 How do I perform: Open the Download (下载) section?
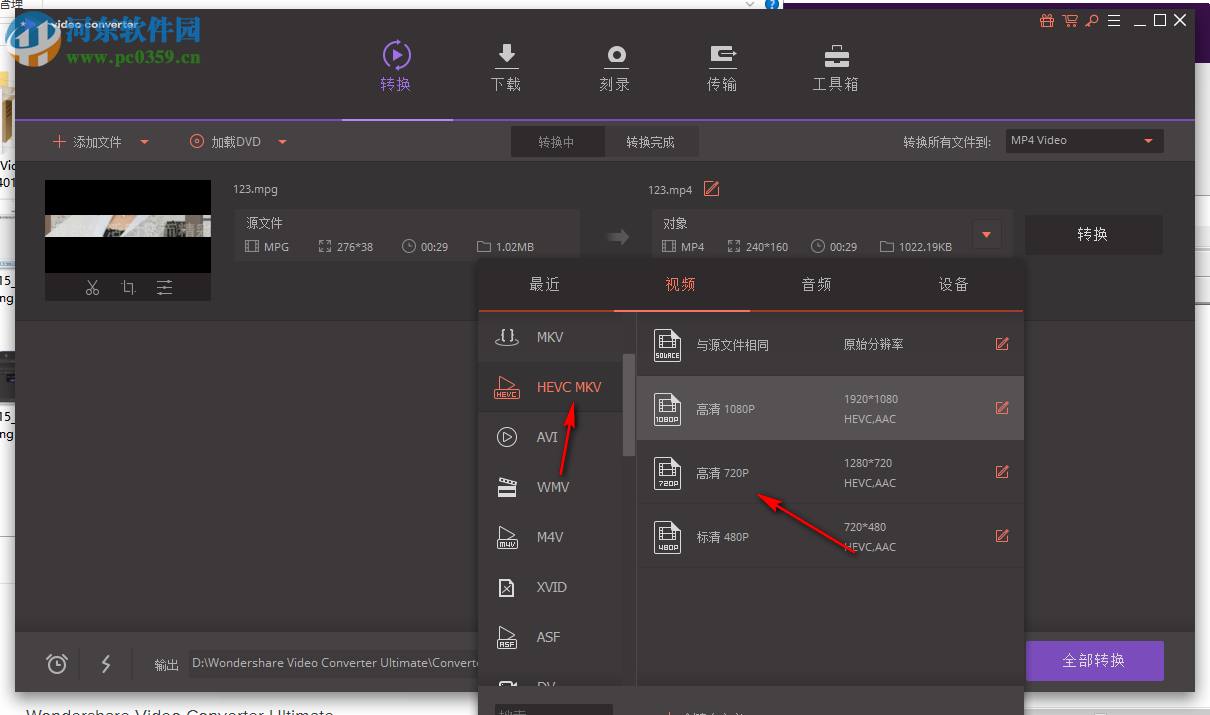tap(506, 68)
